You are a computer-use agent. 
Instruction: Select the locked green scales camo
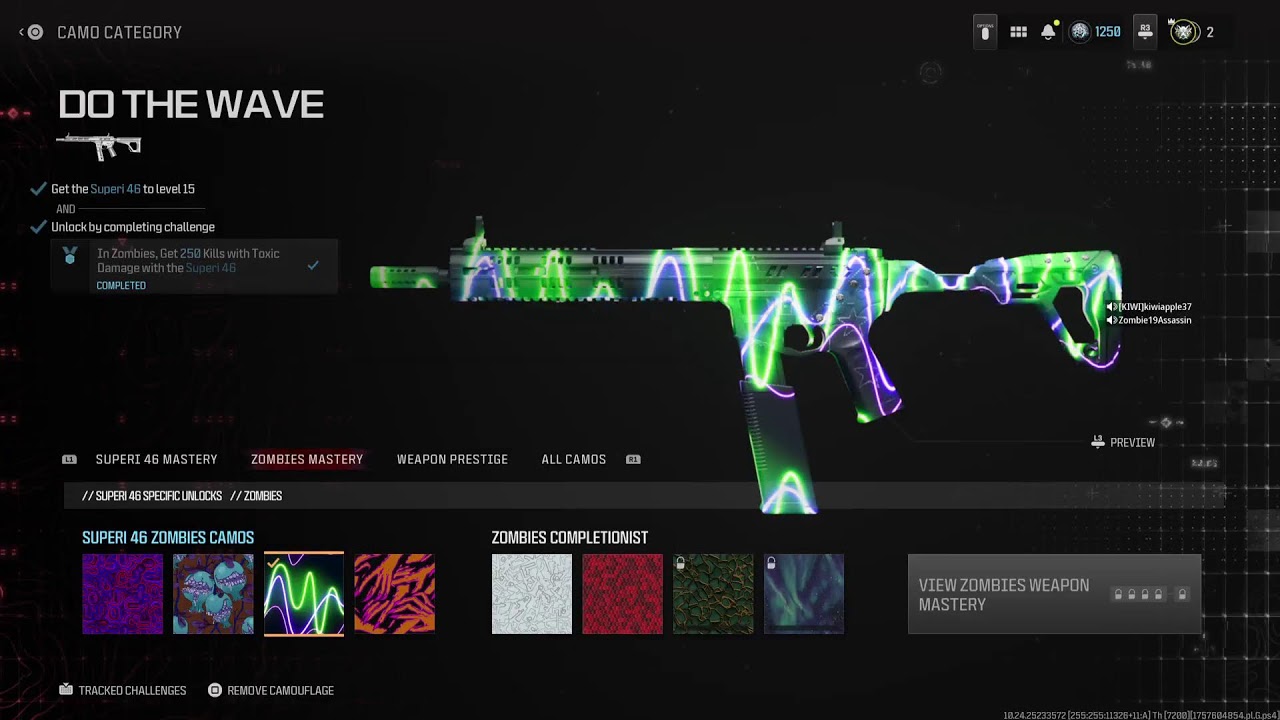[713, 594]
